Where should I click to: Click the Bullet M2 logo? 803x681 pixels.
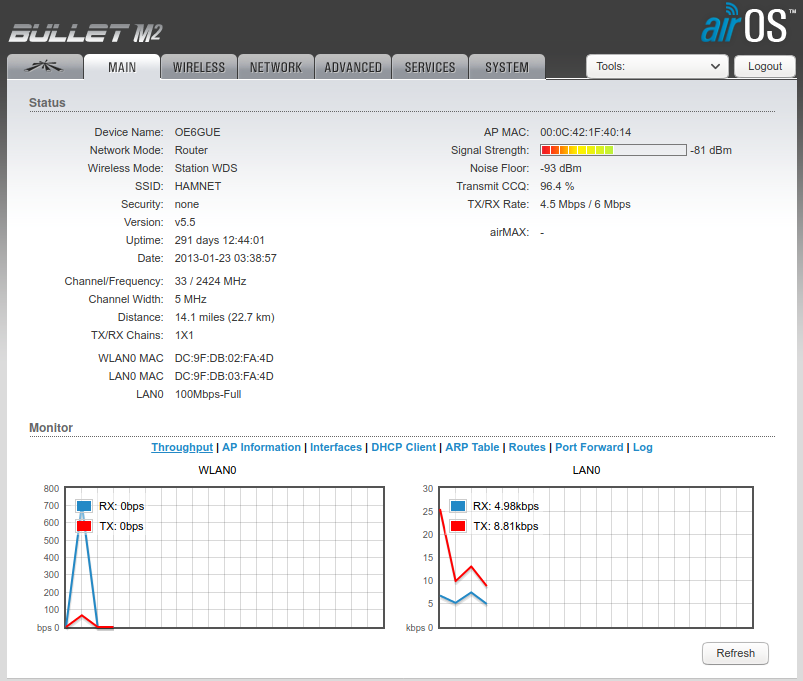[86, 33]
